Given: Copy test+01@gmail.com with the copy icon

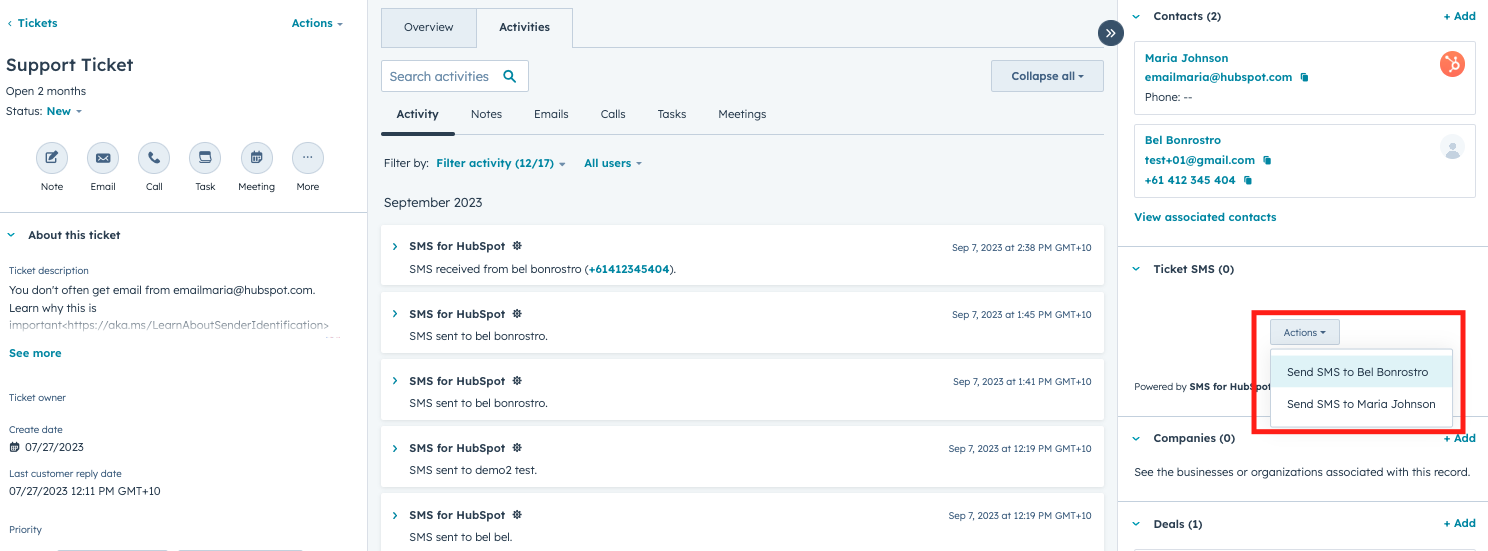Looking at the screenshot, I should point(1267,160).
